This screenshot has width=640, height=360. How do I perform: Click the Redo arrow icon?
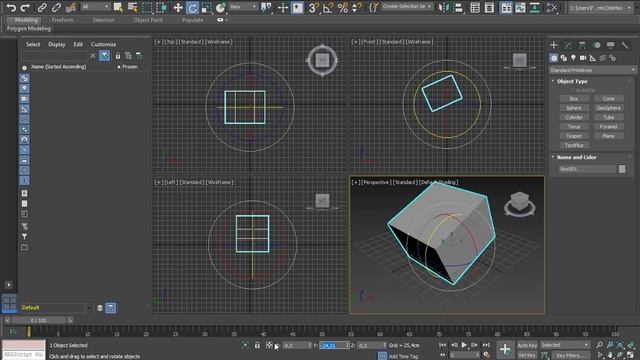pyautogui.click(x=25, y=7)
